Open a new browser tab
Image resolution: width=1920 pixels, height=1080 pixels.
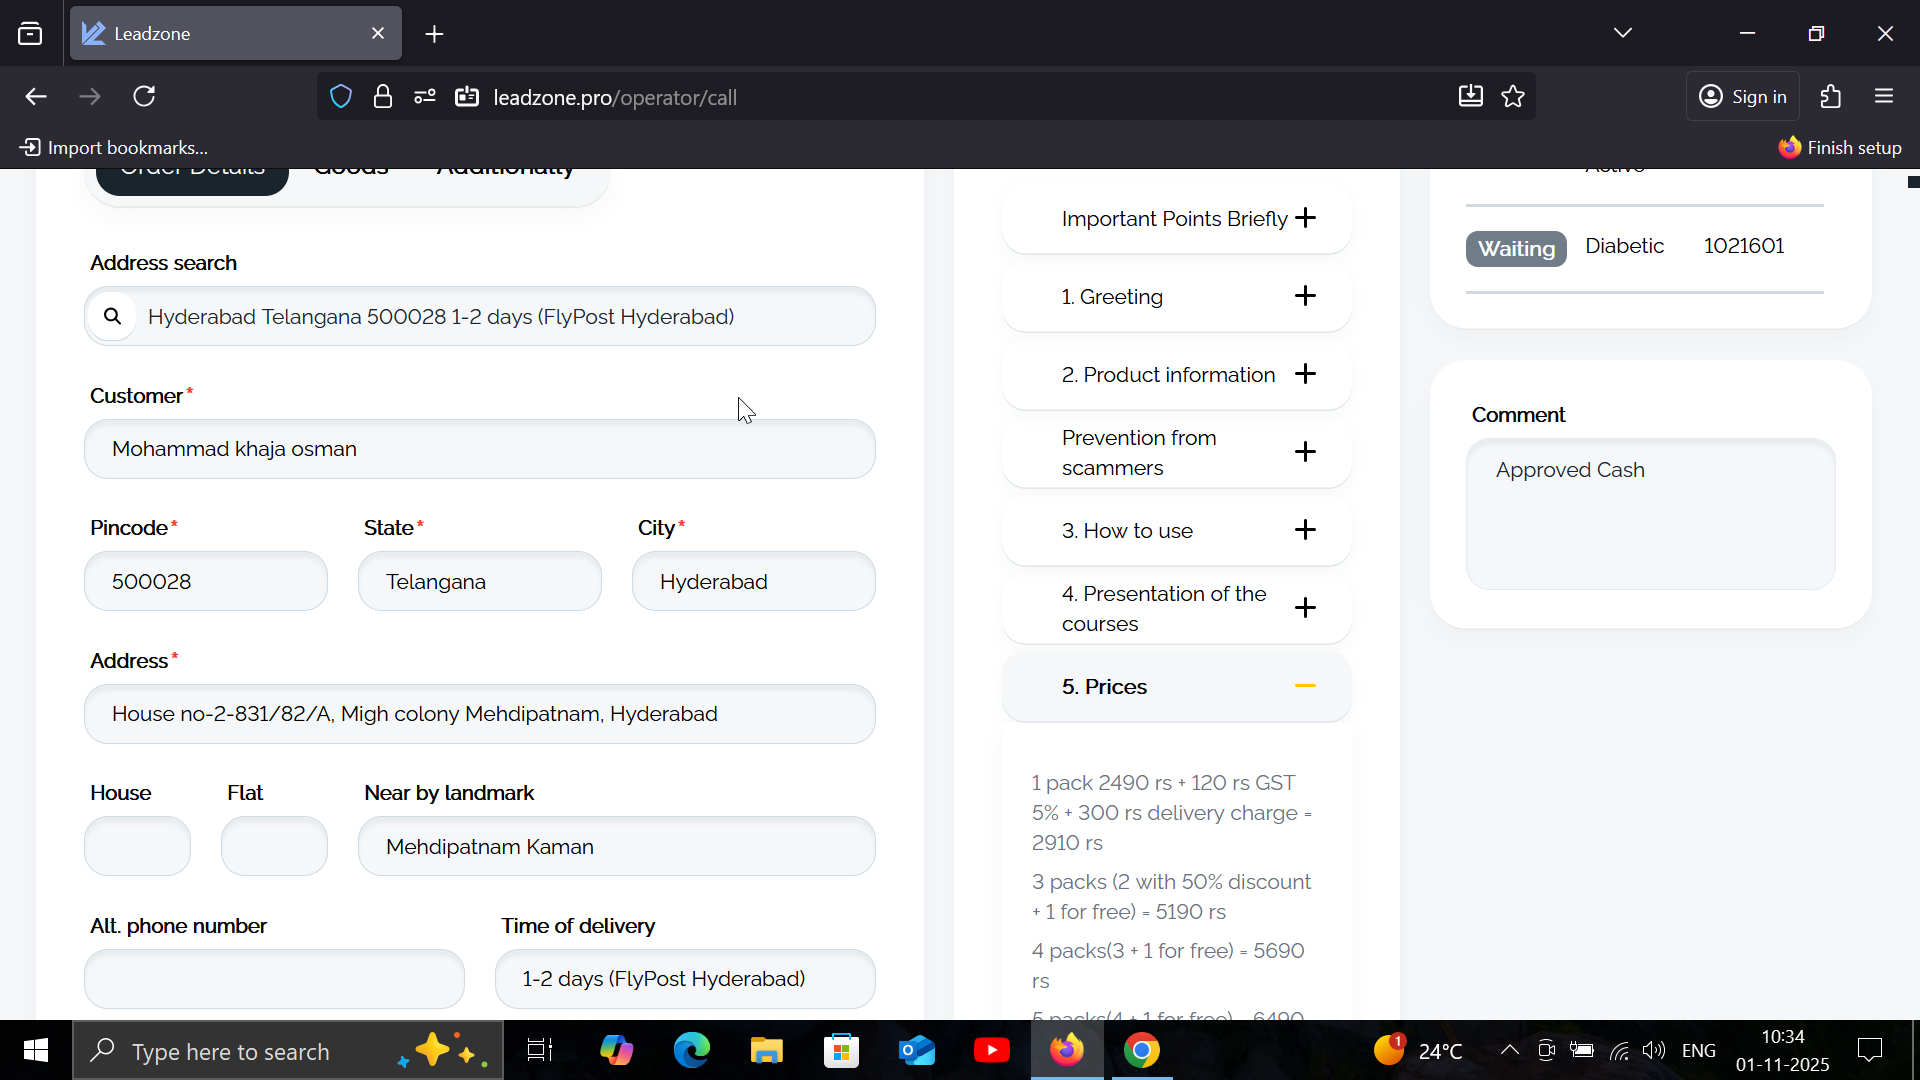click(x=434, y=34)
